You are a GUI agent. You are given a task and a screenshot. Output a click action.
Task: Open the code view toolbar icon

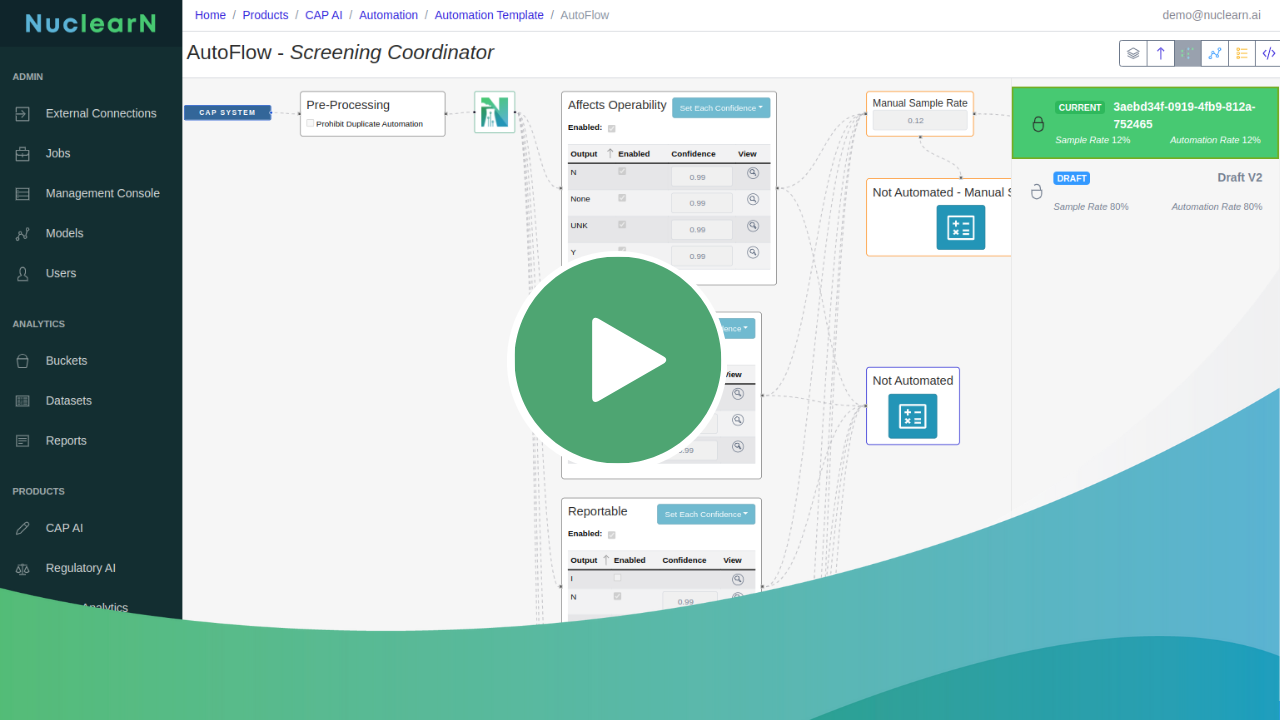click(x=1268, y=54)
